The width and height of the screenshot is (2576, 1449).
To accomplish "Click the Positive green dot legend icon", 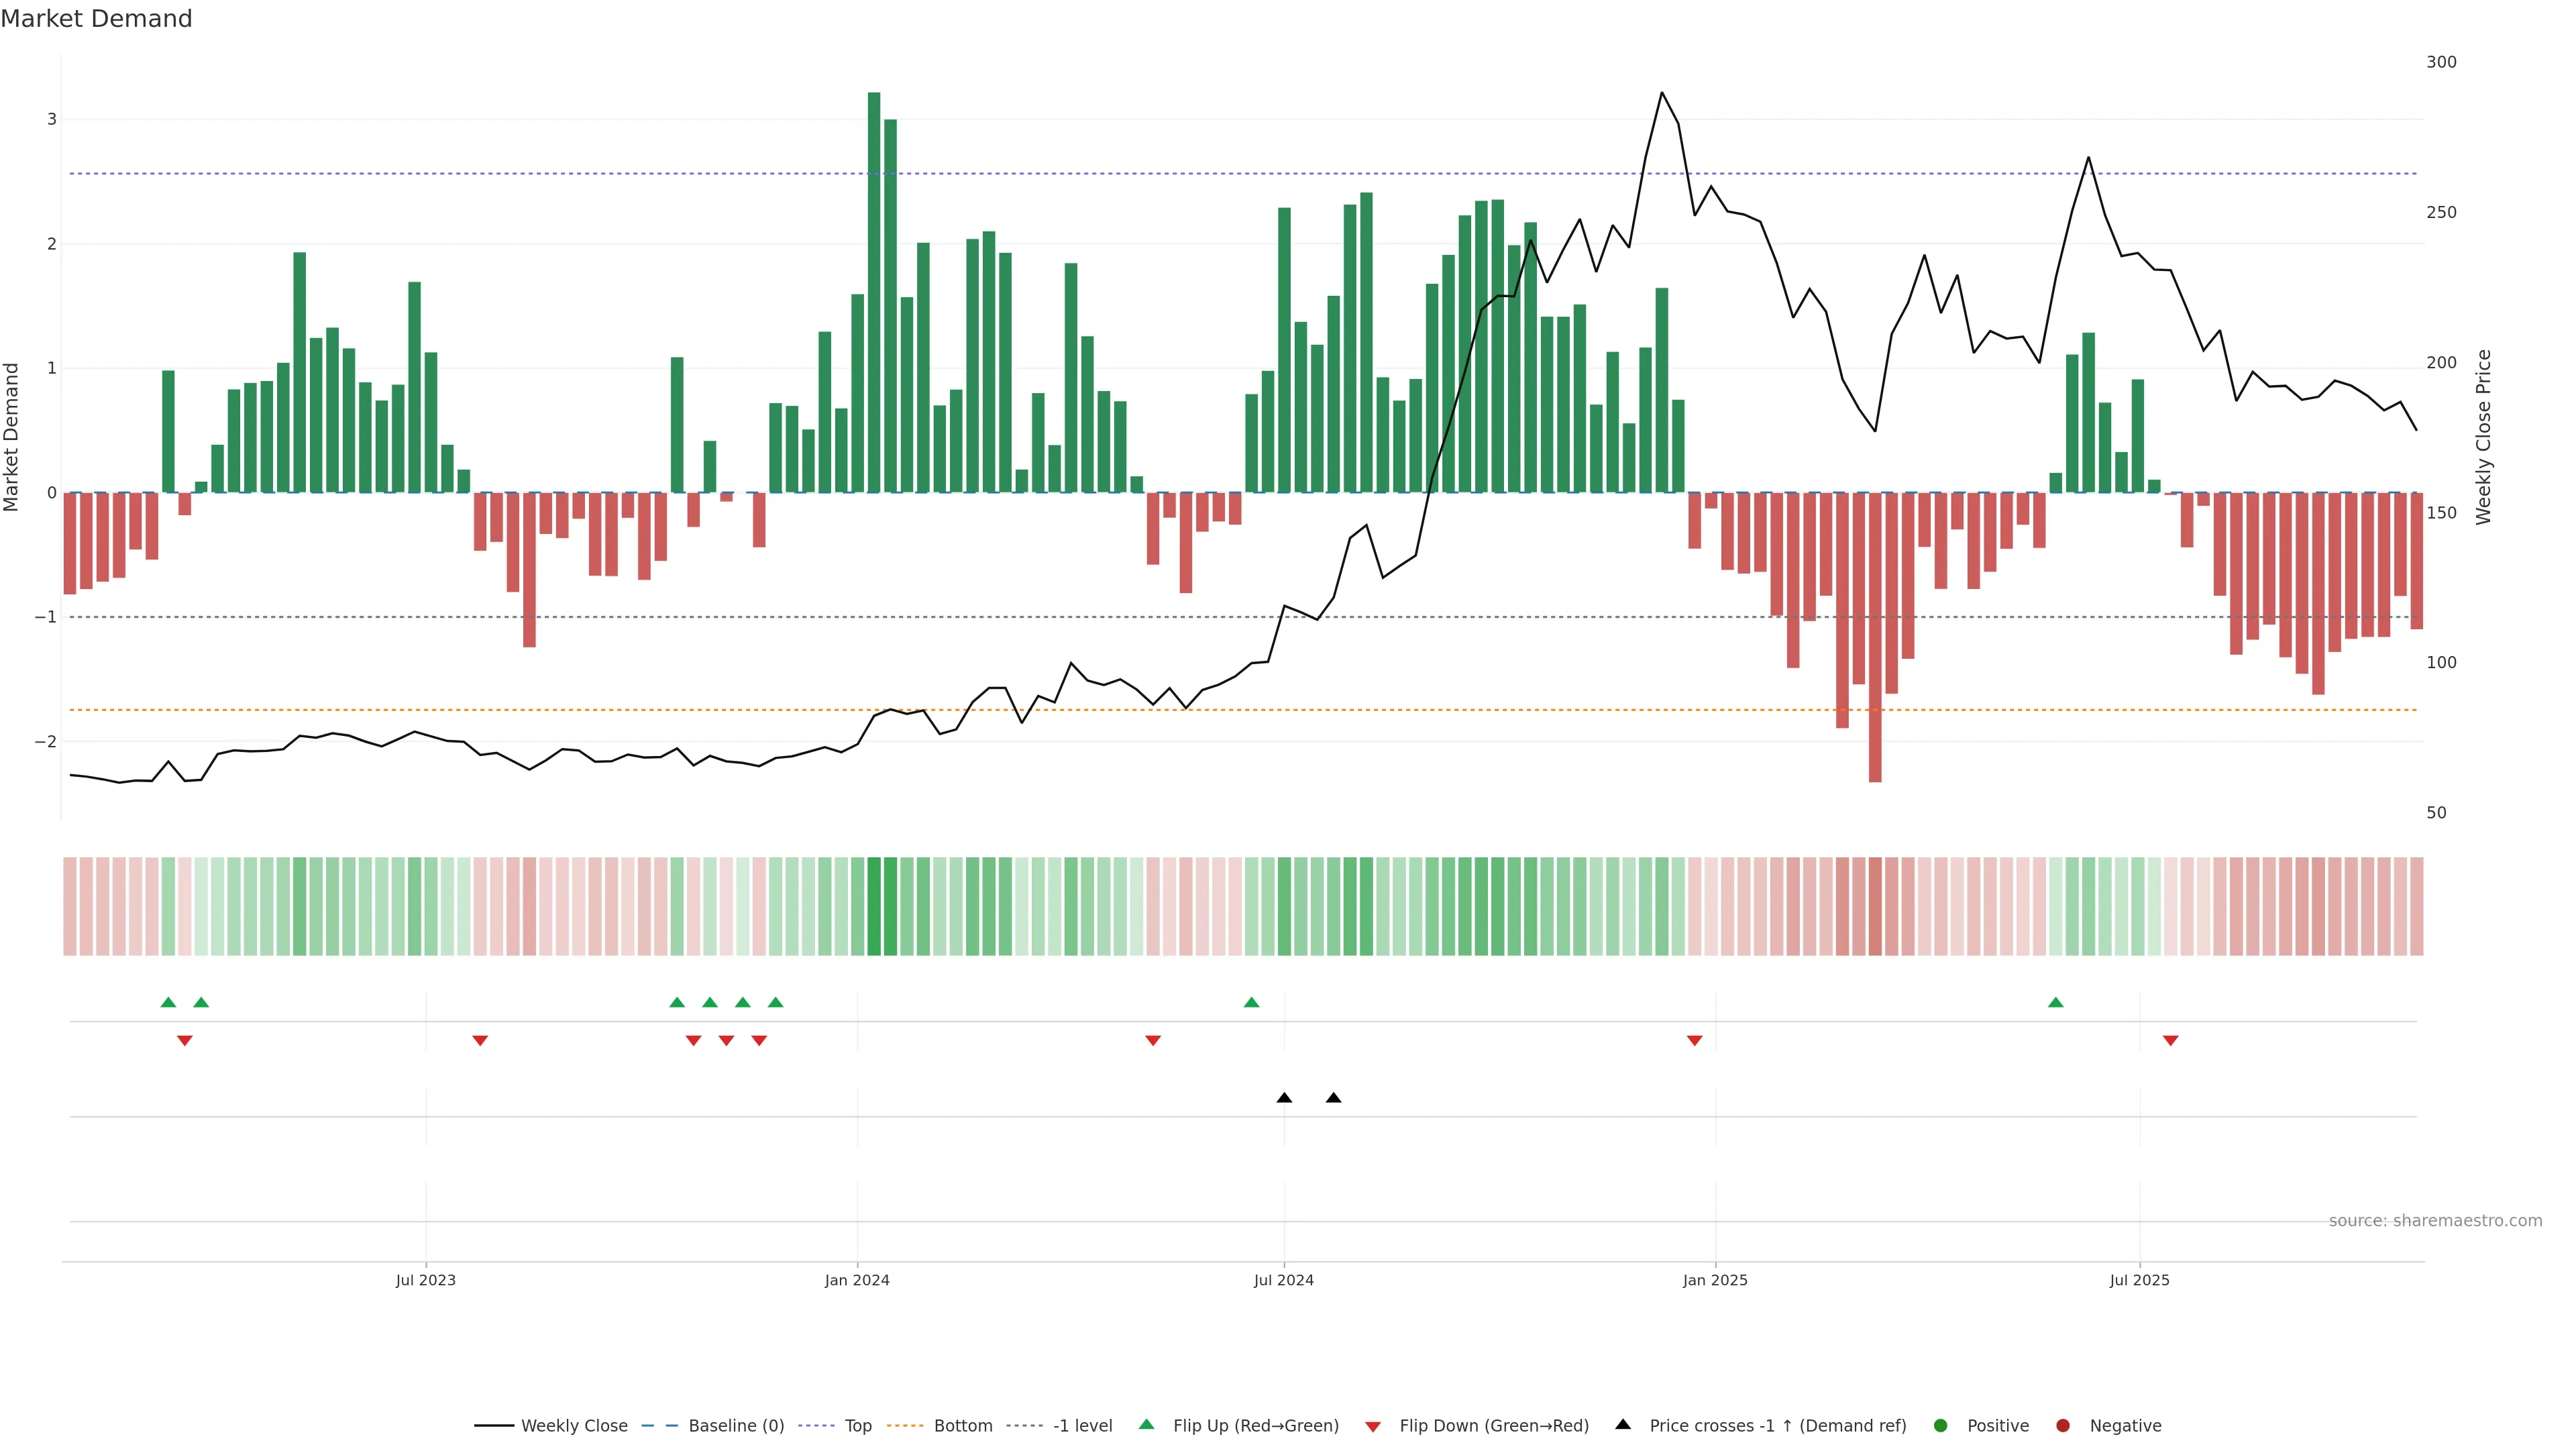I will pos(1941,1426).
